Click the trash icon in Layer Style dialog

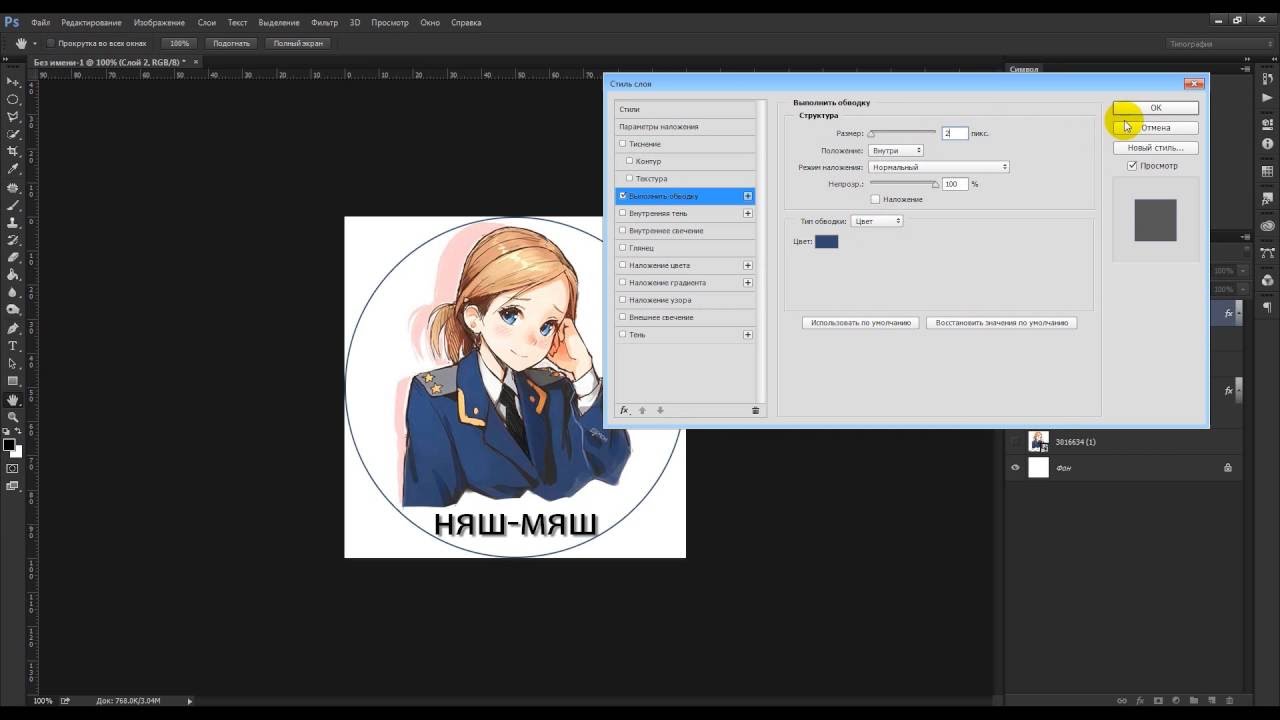755,410
